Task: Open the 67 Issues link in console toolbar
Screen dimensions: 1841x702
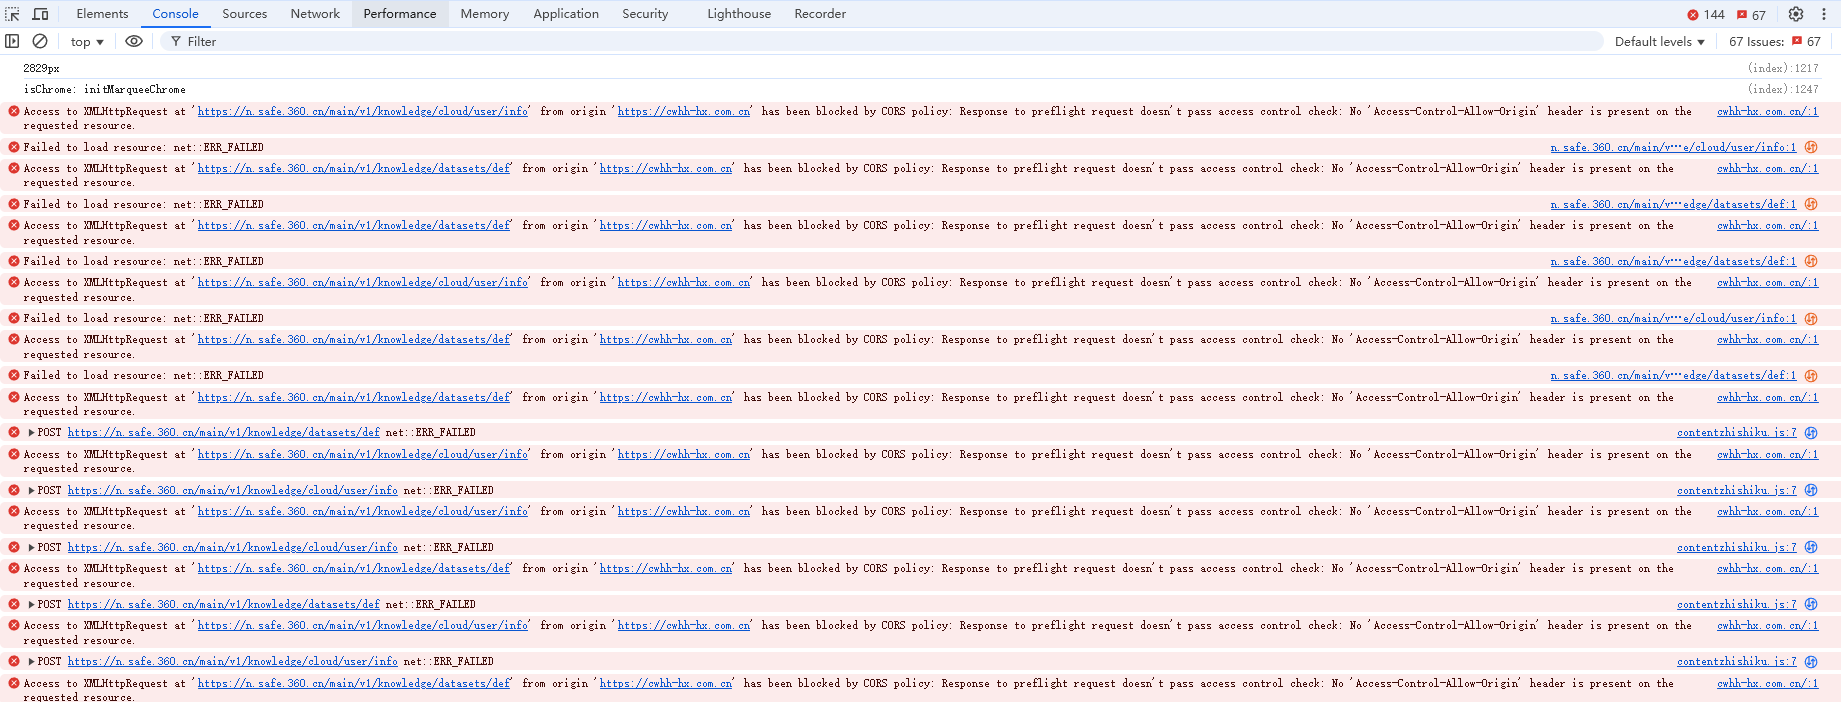Action: 1774,42
